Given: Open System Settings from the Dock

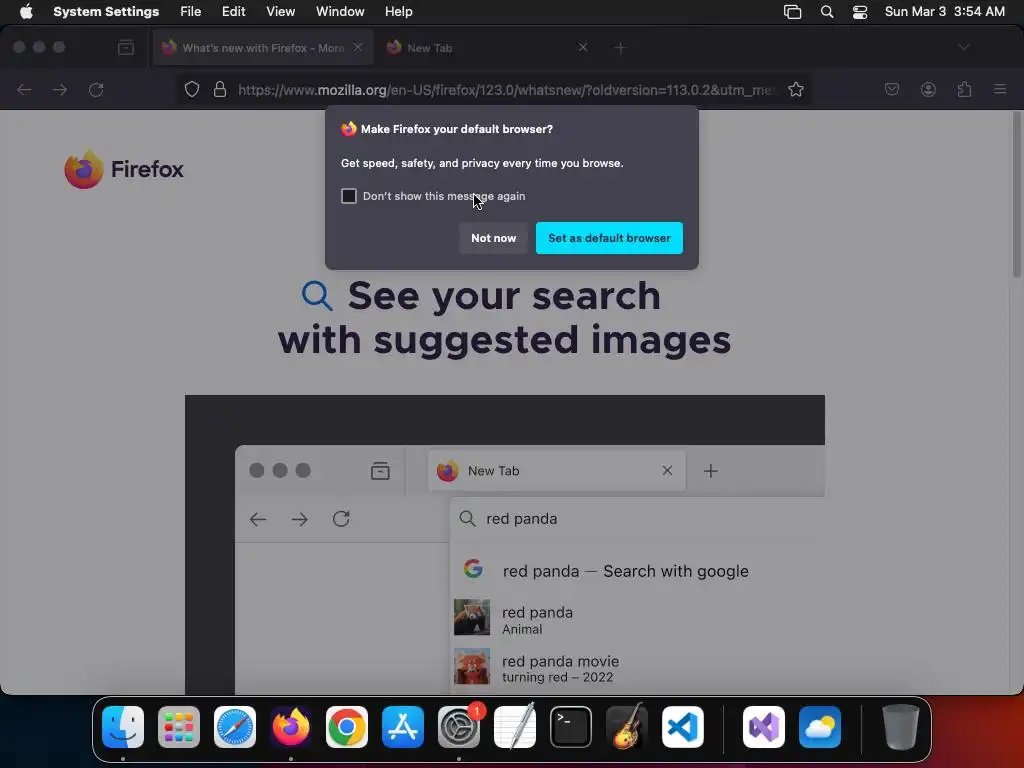Looking at the screenshot, I should (x=459, y=727).
